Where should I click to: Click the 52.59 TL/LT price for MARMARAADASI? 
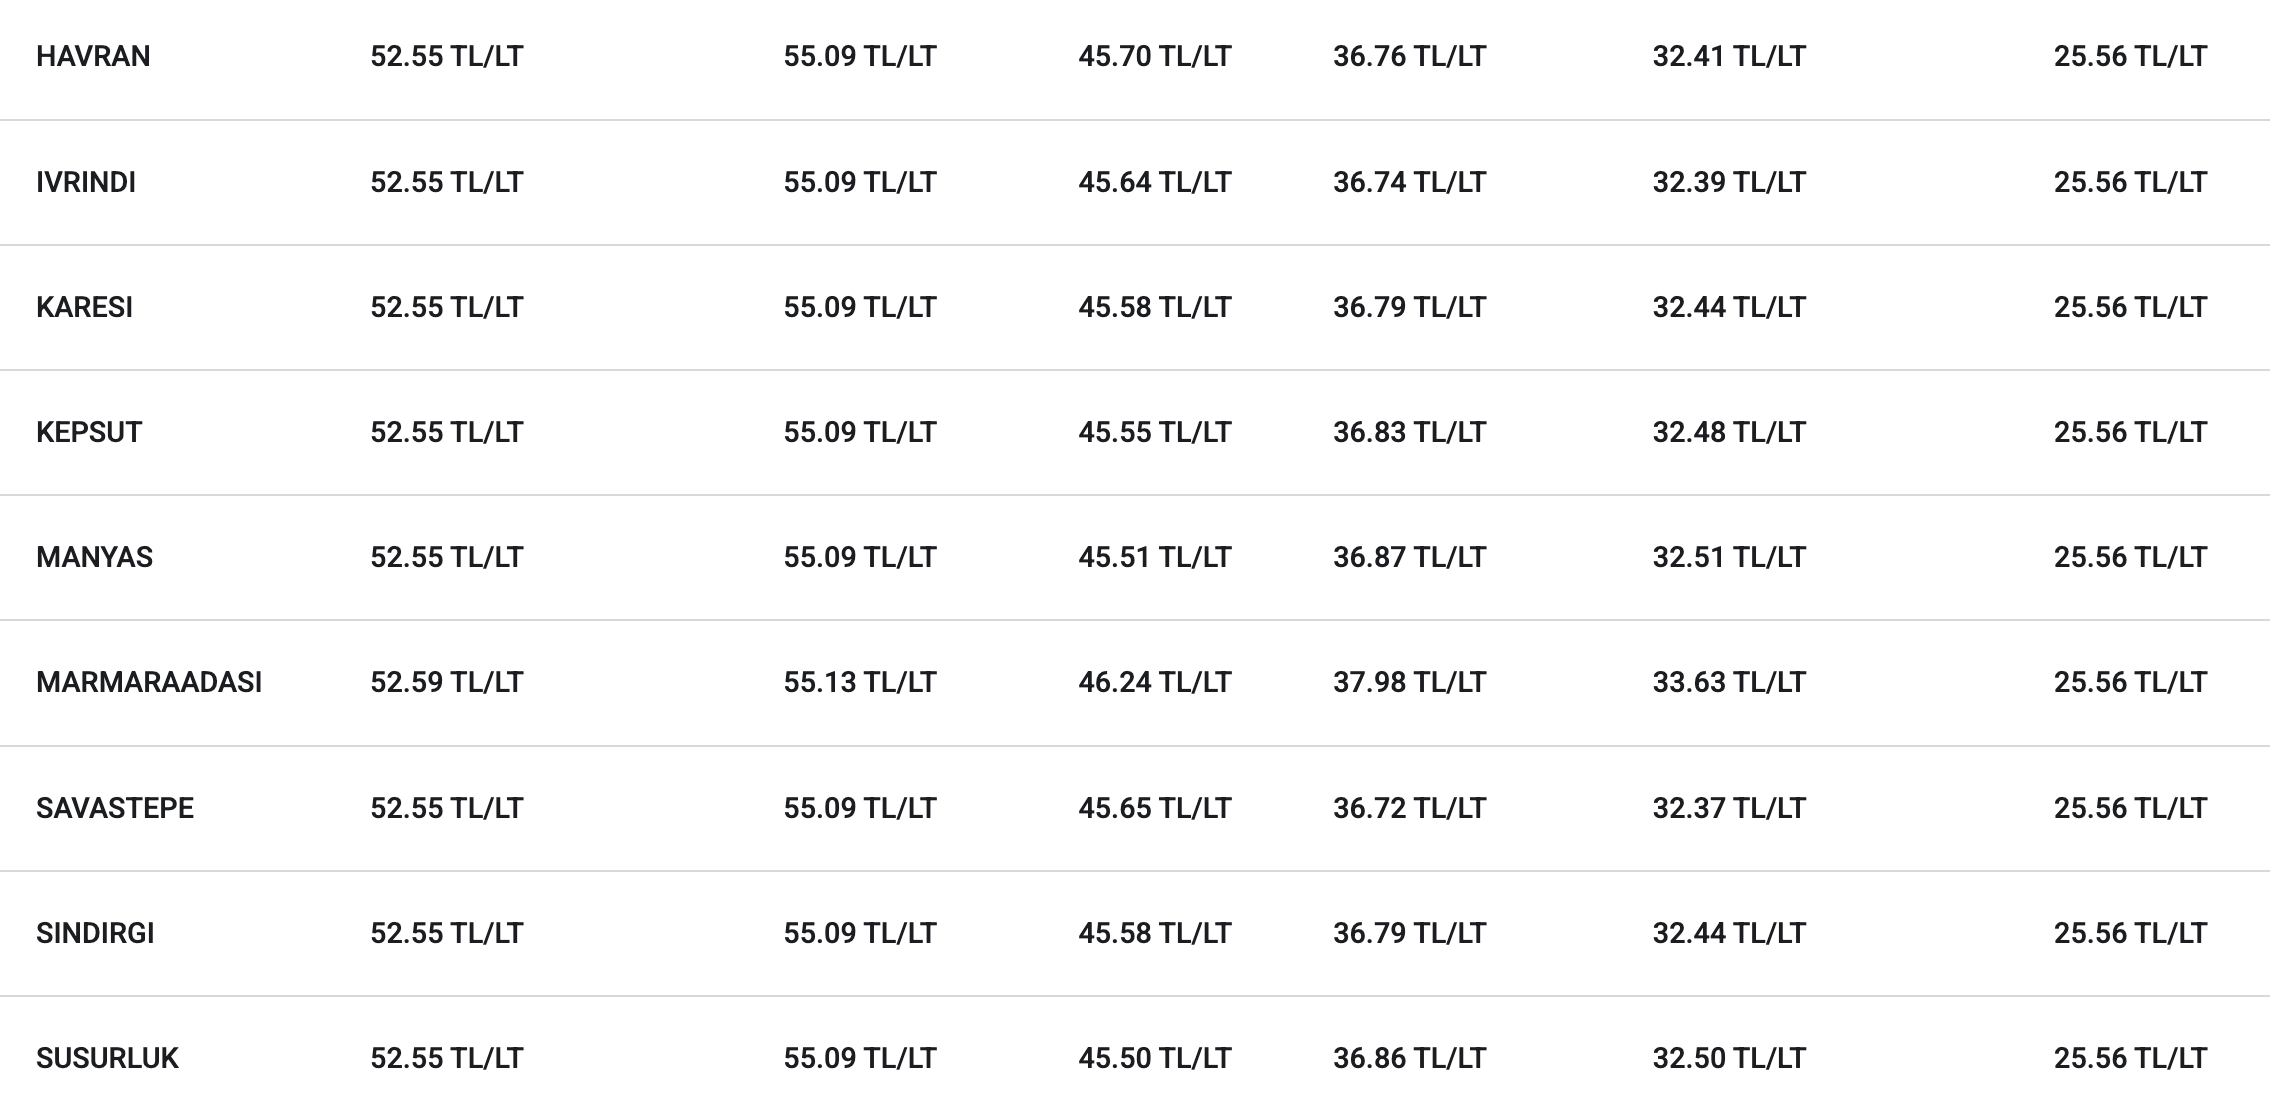coord(447,682)
